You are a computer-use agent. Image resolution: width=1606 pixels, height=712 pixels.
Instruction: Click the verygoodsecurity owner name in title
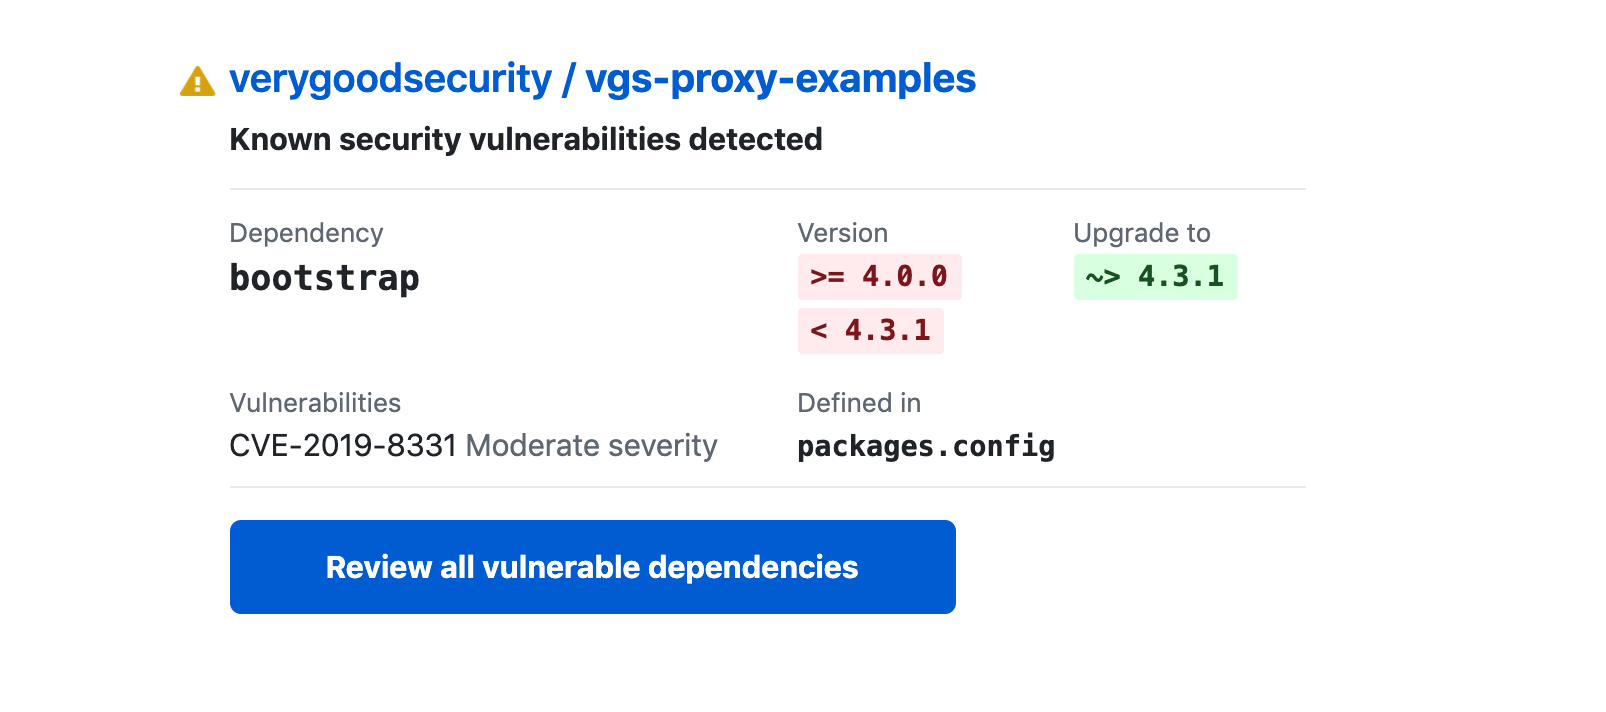[x=390, y=79]
